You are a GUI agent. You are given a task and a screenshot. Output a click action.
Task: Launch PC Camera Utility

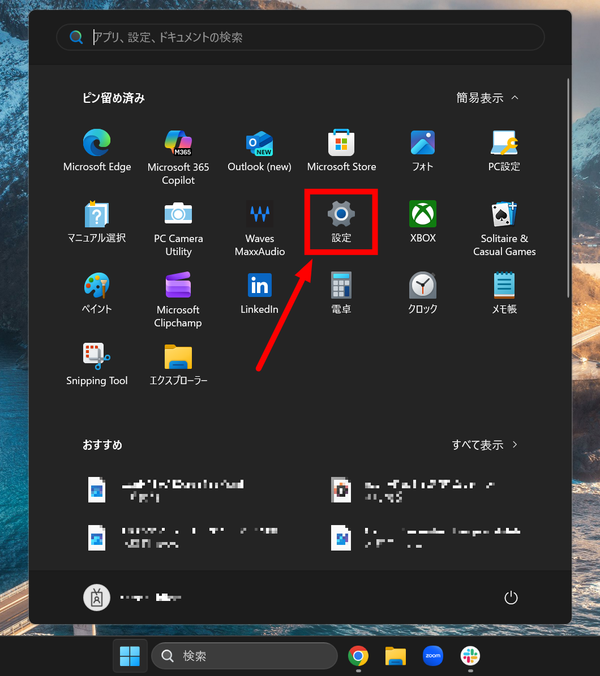click(178, 228)
